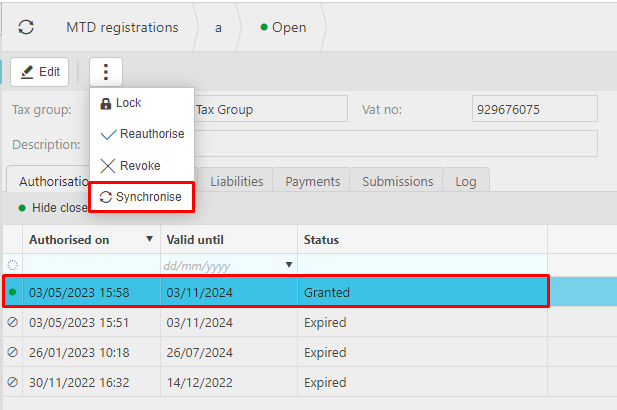Click expired icon on 30/11/2022 16:32 row
Image resolution: width=617 pixels, height=410 pixels.
point(13,382)
